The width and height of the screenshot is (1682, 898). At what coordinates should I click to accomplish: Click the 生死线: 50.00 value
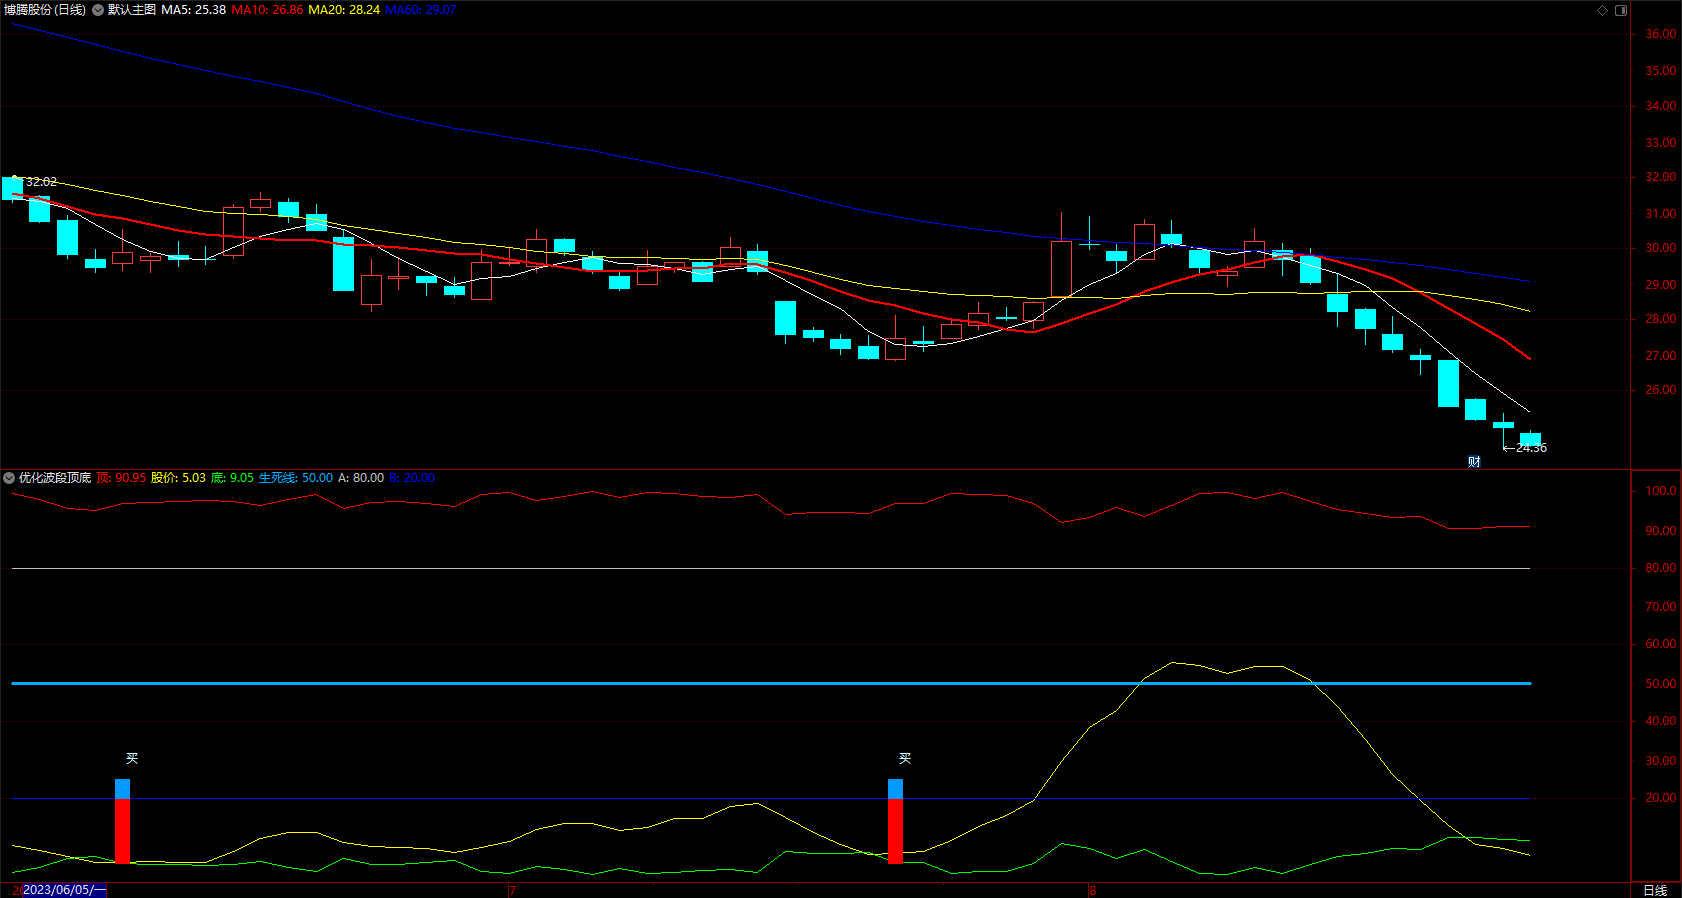pyautogui.click(x=296, y=478)
